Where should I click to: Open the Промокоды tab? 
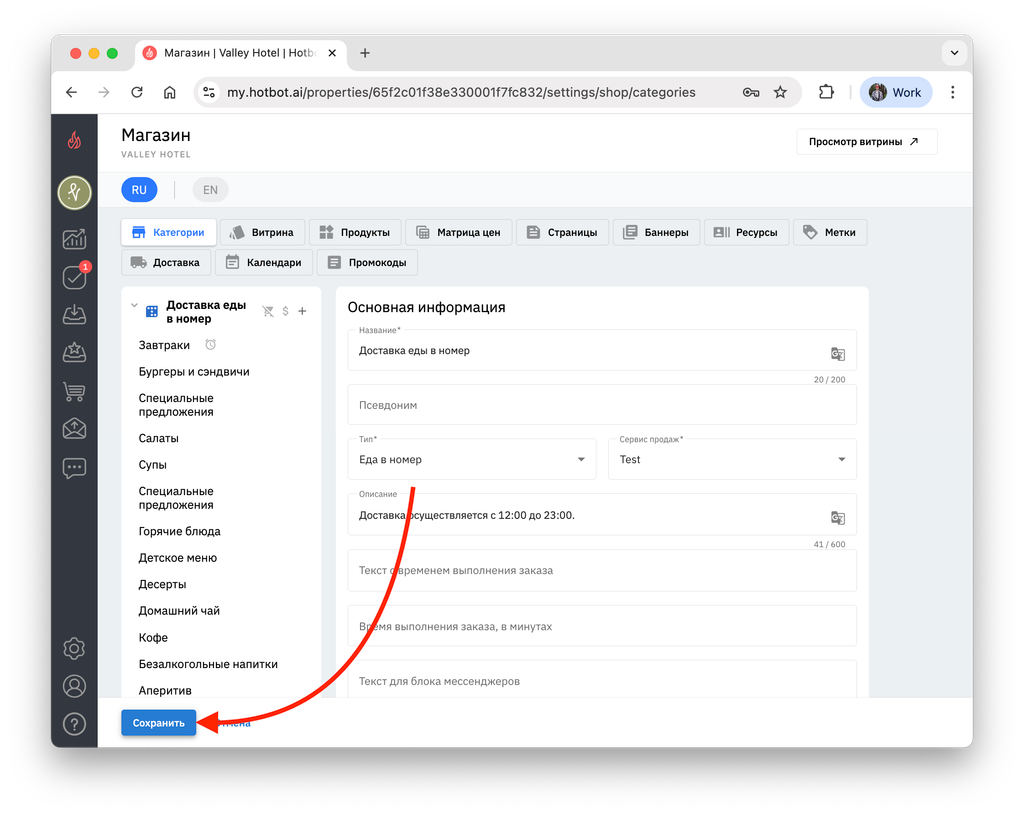coord(367,263)
